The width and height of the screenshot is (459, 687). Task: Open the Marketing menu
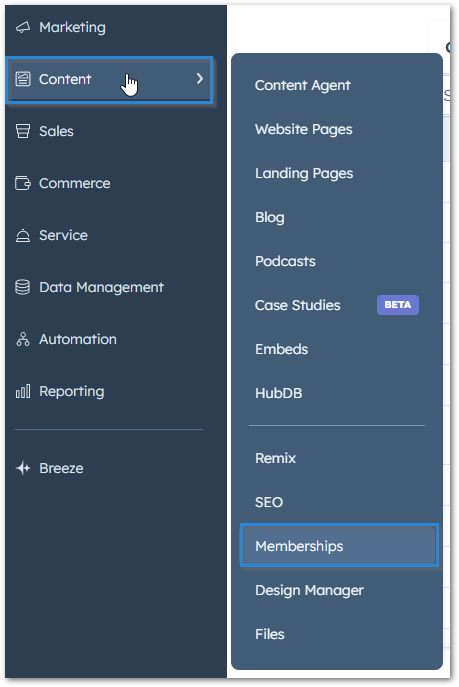pyautogui.click(x=72, y=27)
